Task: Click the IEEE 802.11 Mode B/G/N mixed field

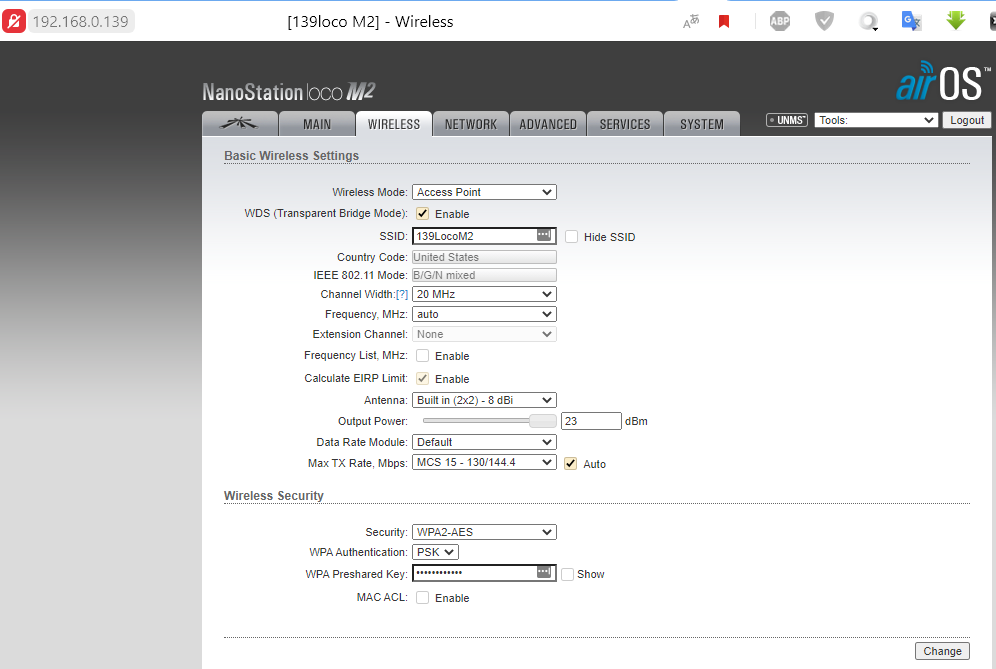Action: point(484,275)
